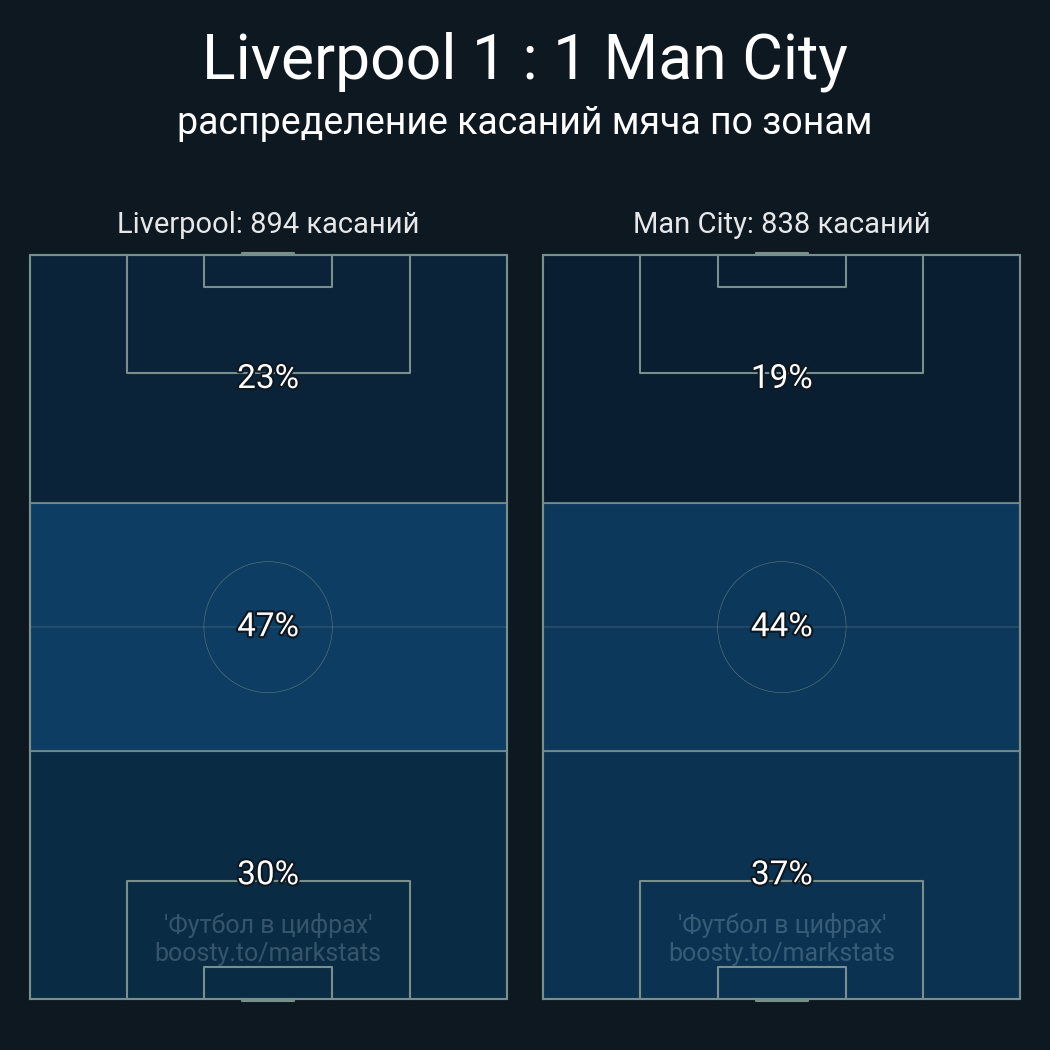
Task: Click the Liverpool 1 : 1 Man City title
Action: [525, 59]
